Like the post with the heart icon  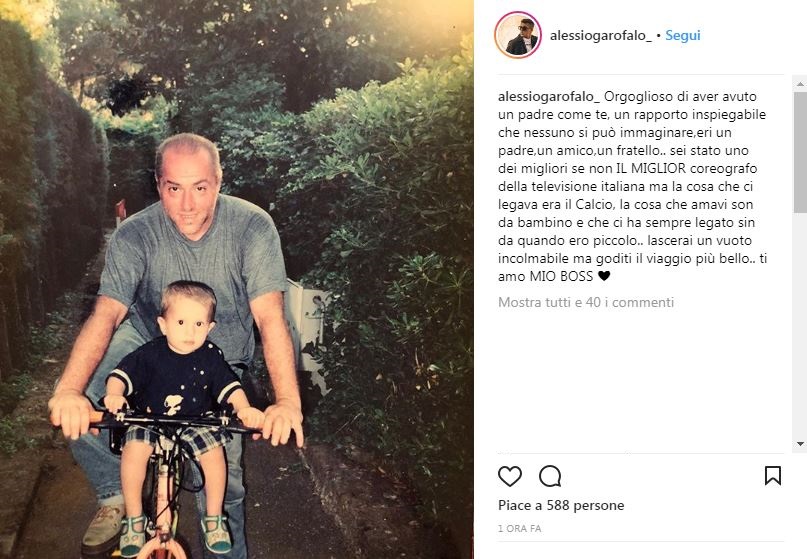tap(510, 476)
